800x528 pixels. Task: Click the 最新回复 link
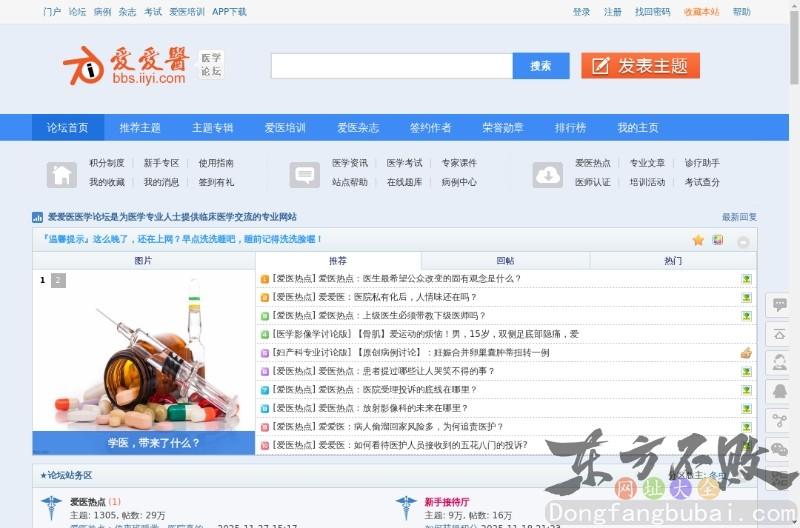pos(739,217)
